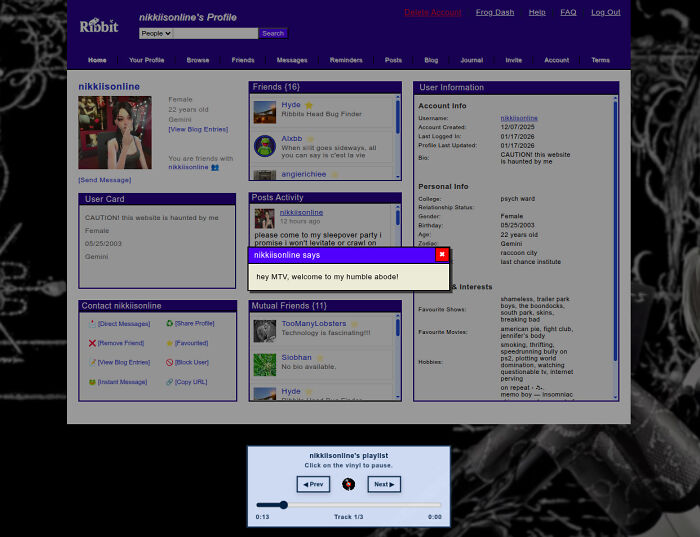
Task: Open Siobhan's profile in Mutual Friends
Action: [296, 357]
